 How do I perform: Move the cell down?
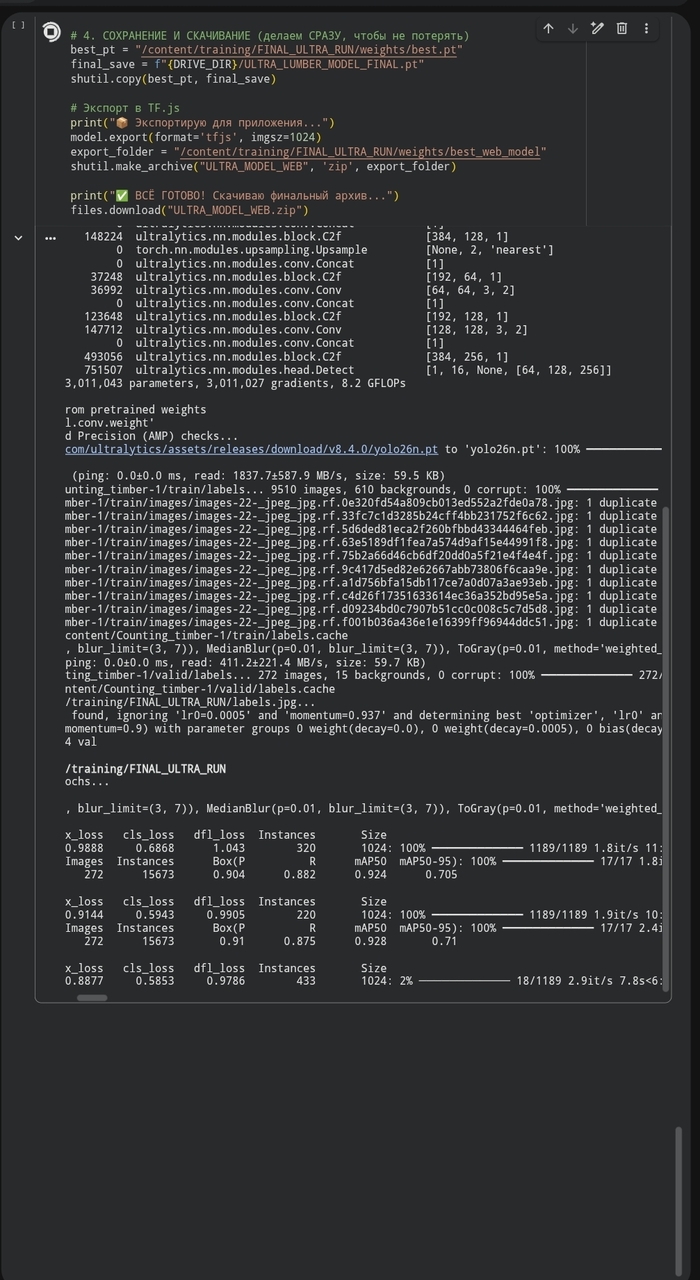[x=573, y=29]
